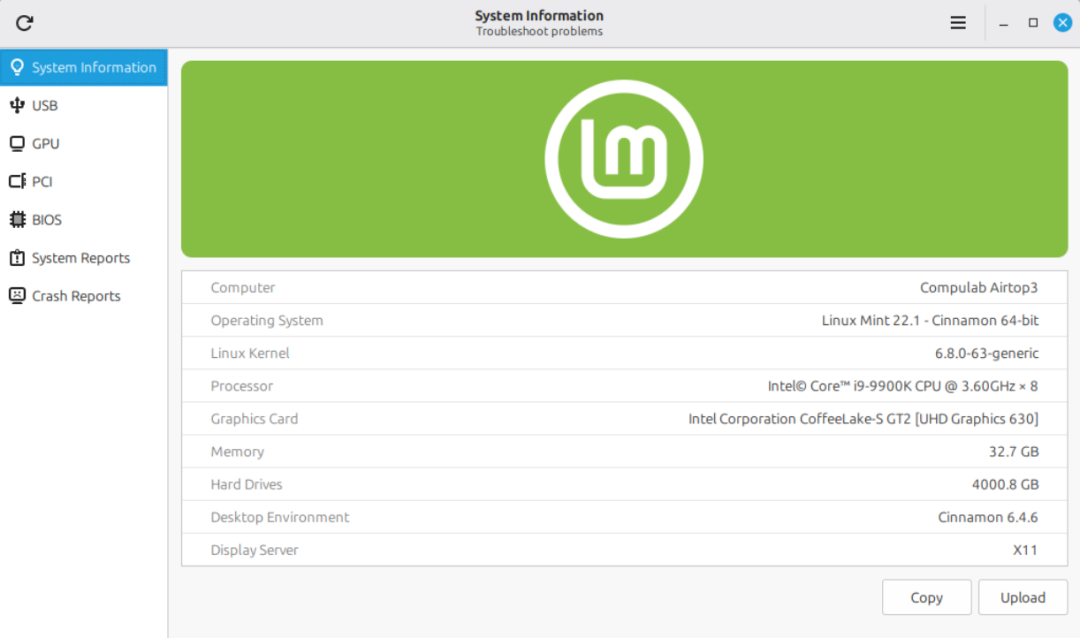1080x638 pixels.
Task: Click the Linux Mint logo banner
Action: tap(624, 159)
